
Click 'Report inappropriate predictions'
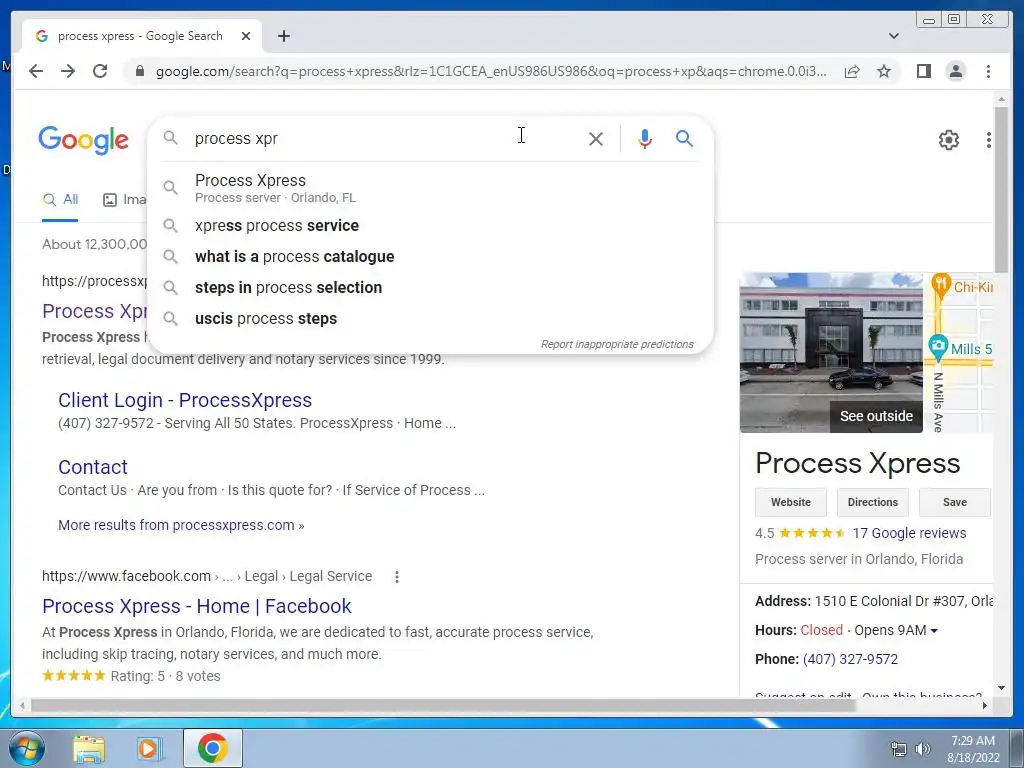[617, 344]
